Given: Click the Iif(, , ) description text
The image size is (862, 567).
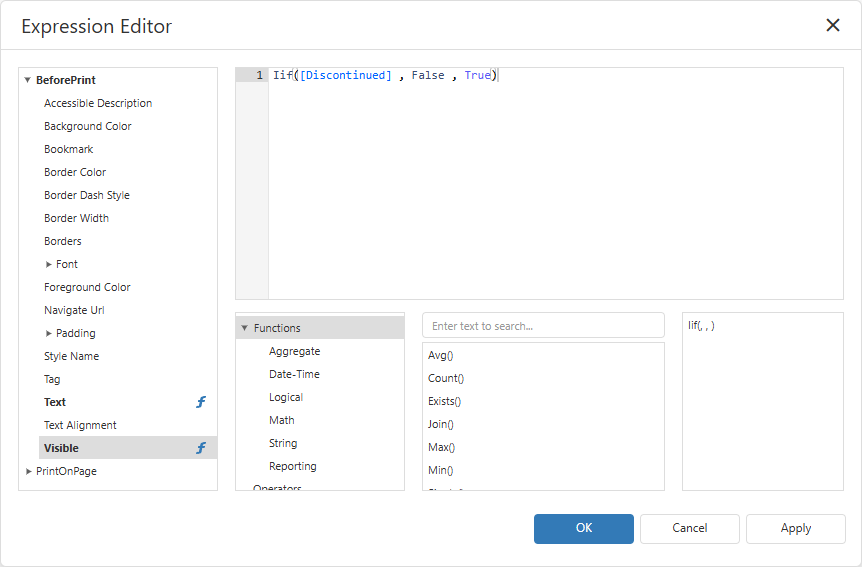Looking at the screenshot, I should [701, 326].
